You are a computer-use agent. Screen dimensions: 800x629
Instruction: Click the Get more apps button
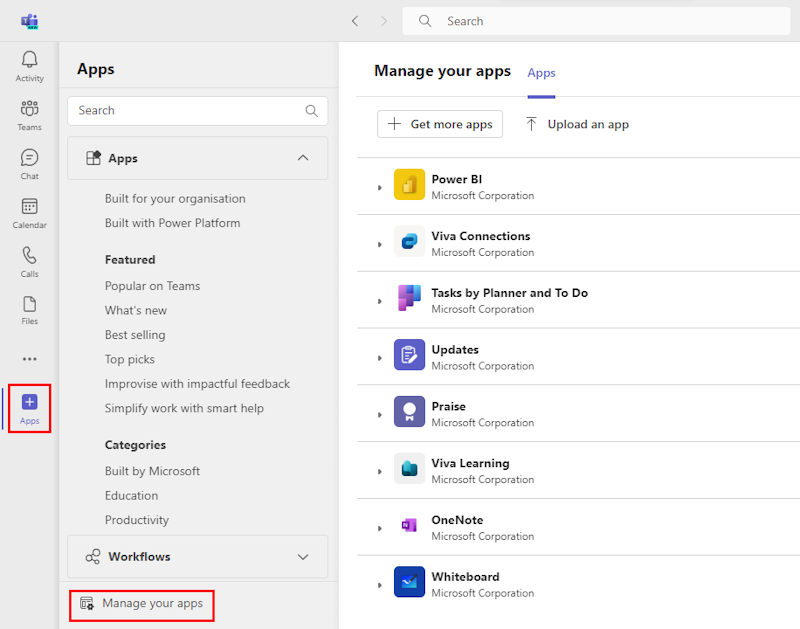click(x=440, y=124)
